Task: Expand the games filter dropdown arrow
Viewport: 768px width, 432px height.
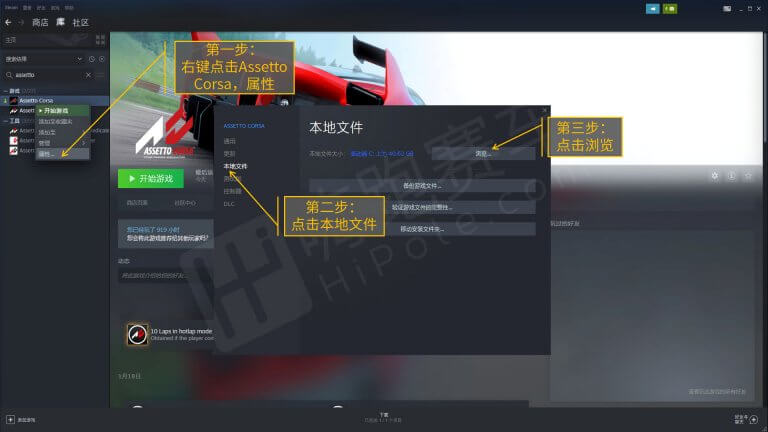Action: [x=79, y=59]
